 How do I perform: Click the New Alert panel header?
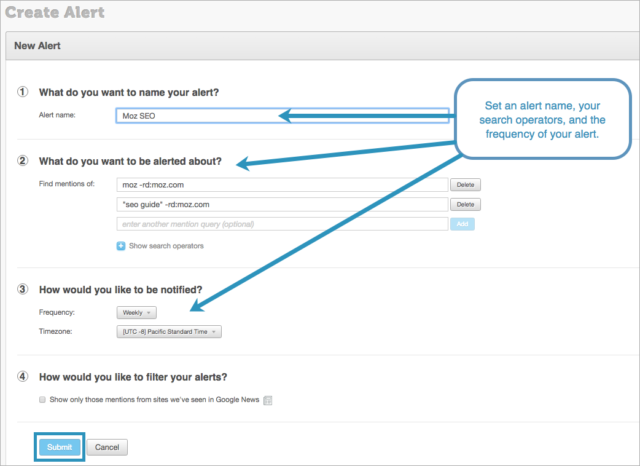[320, 45]
